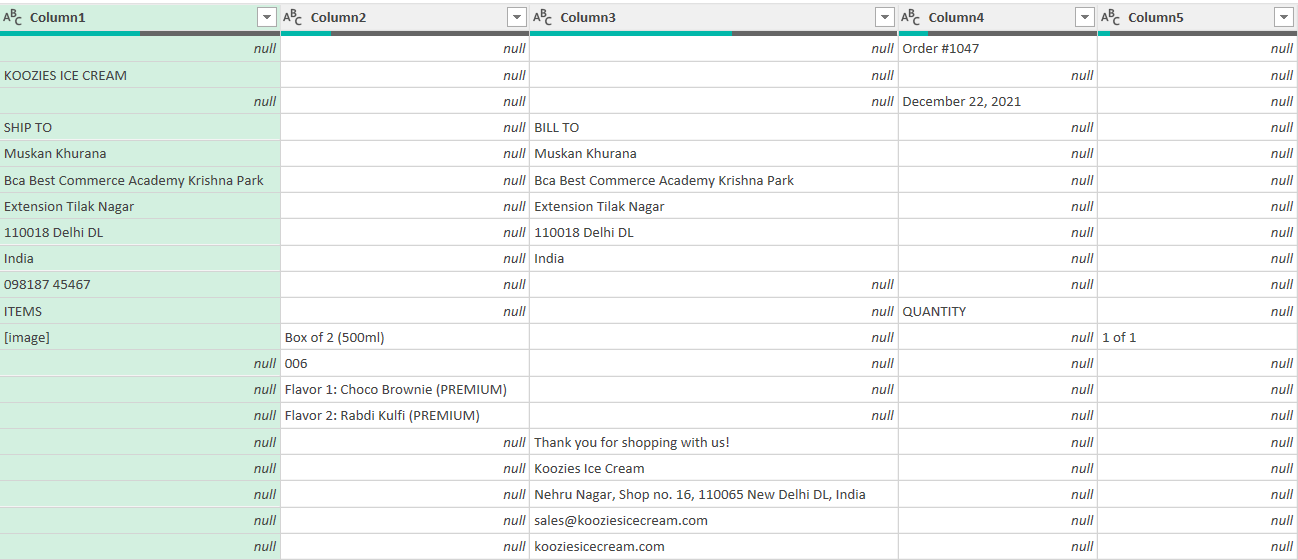
Task: Click the ABC data type icon of Column2
Action: 294,17
